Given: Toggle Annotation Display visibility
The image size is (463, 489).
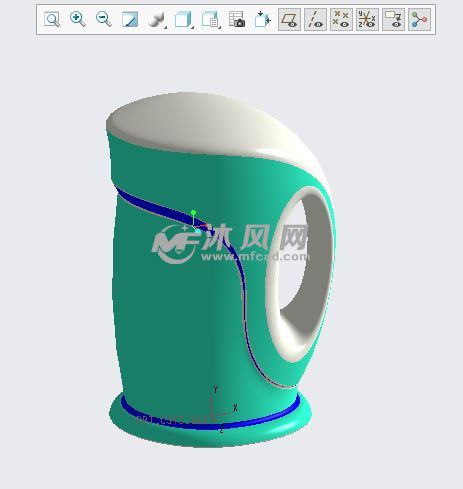Looking at the screenshot, I should click(x=393, y=19).
